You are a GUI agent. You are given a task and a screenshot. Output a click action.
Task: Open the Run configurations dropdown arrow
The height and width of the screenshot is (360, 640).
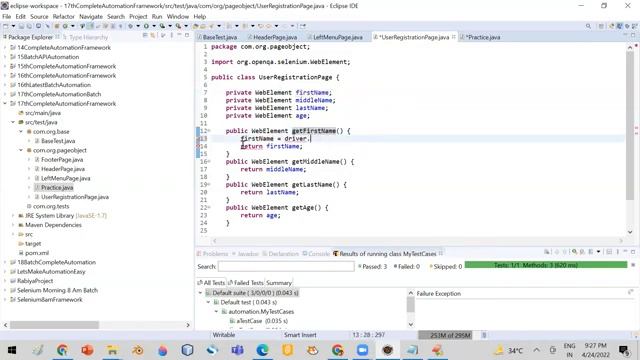tap(154, 26)
